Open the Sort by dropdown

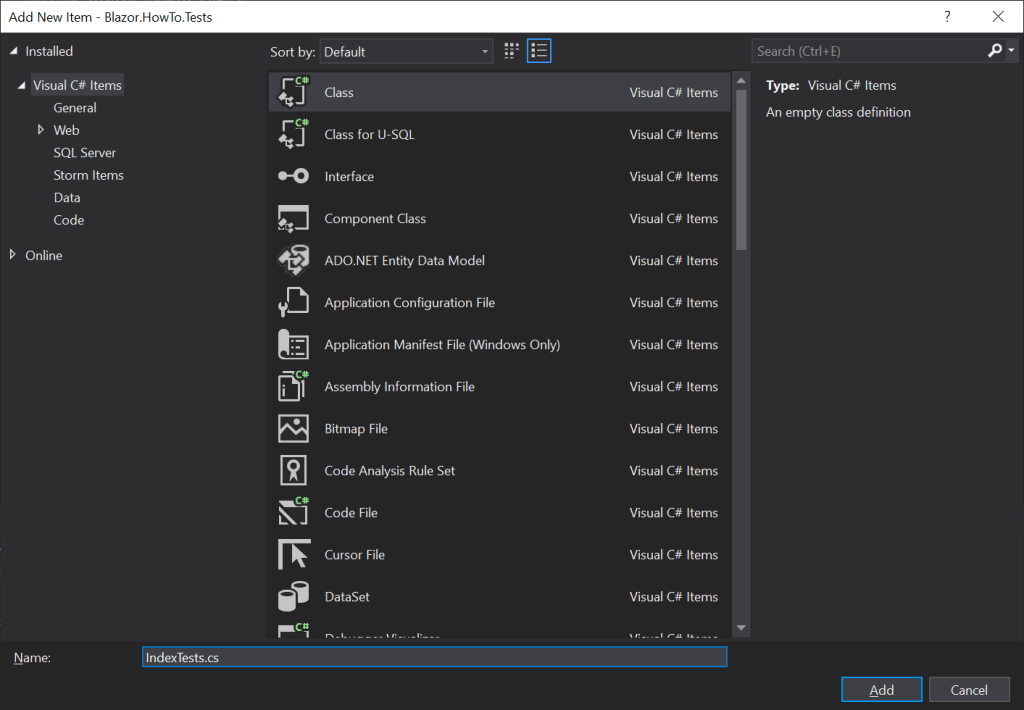(407, 51)
